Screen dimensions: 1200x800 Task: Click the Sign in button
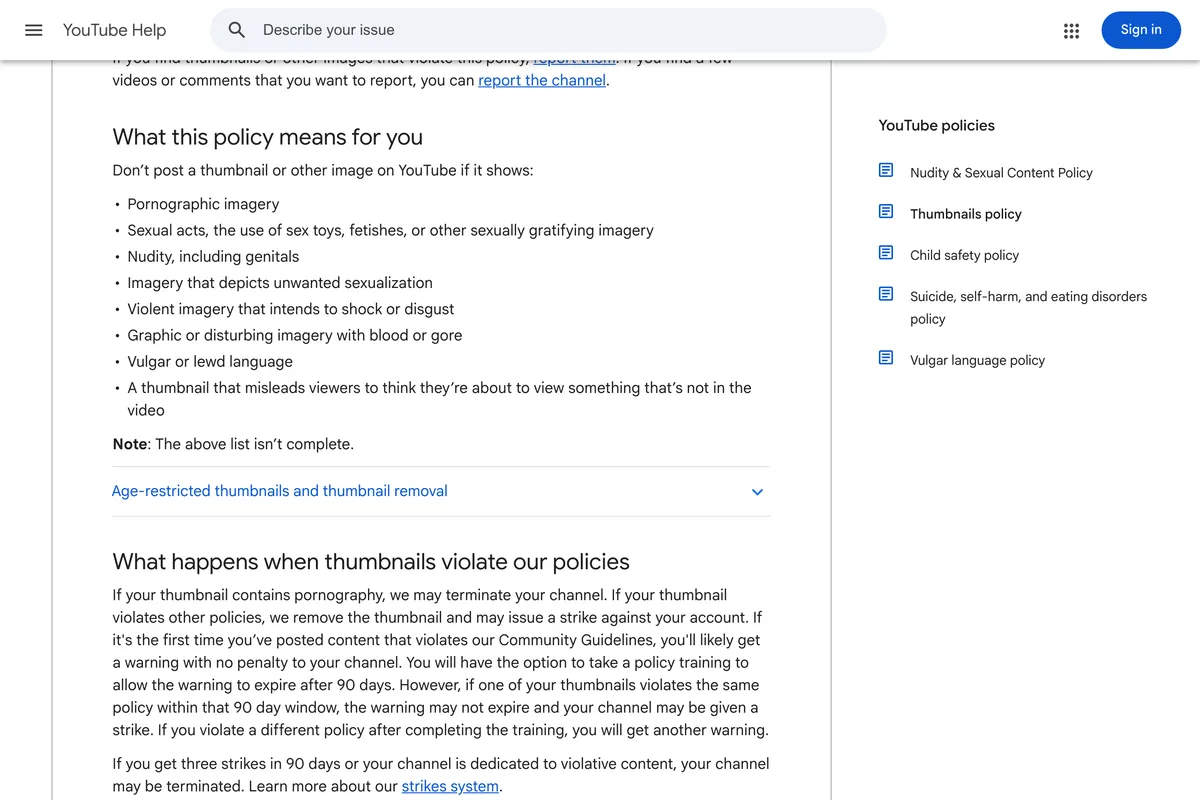1141,30
